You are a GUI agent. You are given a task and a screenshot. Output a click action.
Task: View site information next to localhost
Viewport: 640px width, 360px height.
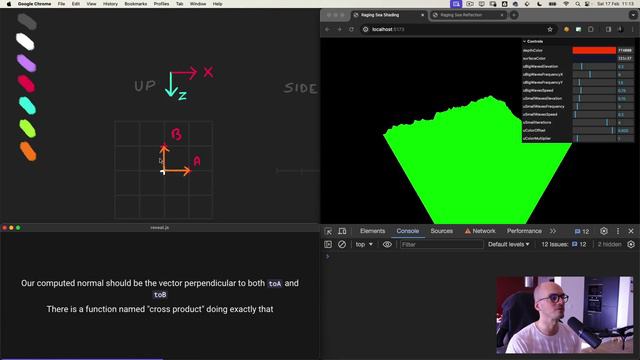pos(366,29)
